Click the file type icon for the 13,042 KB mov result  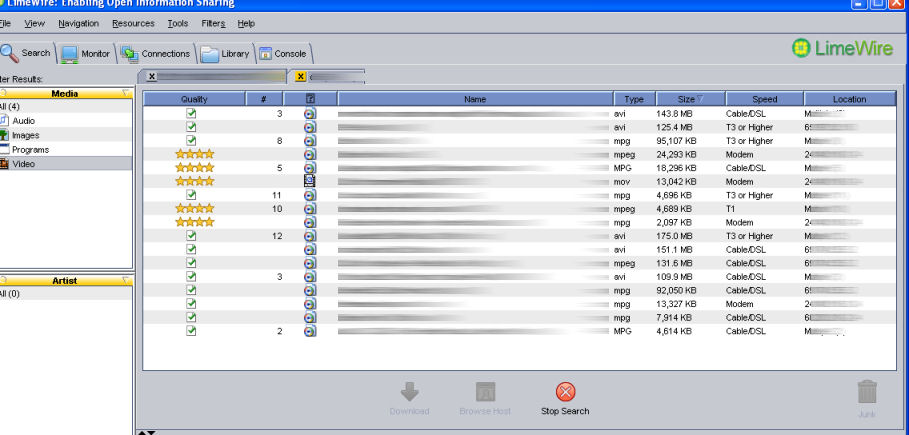tap(310, 181)
